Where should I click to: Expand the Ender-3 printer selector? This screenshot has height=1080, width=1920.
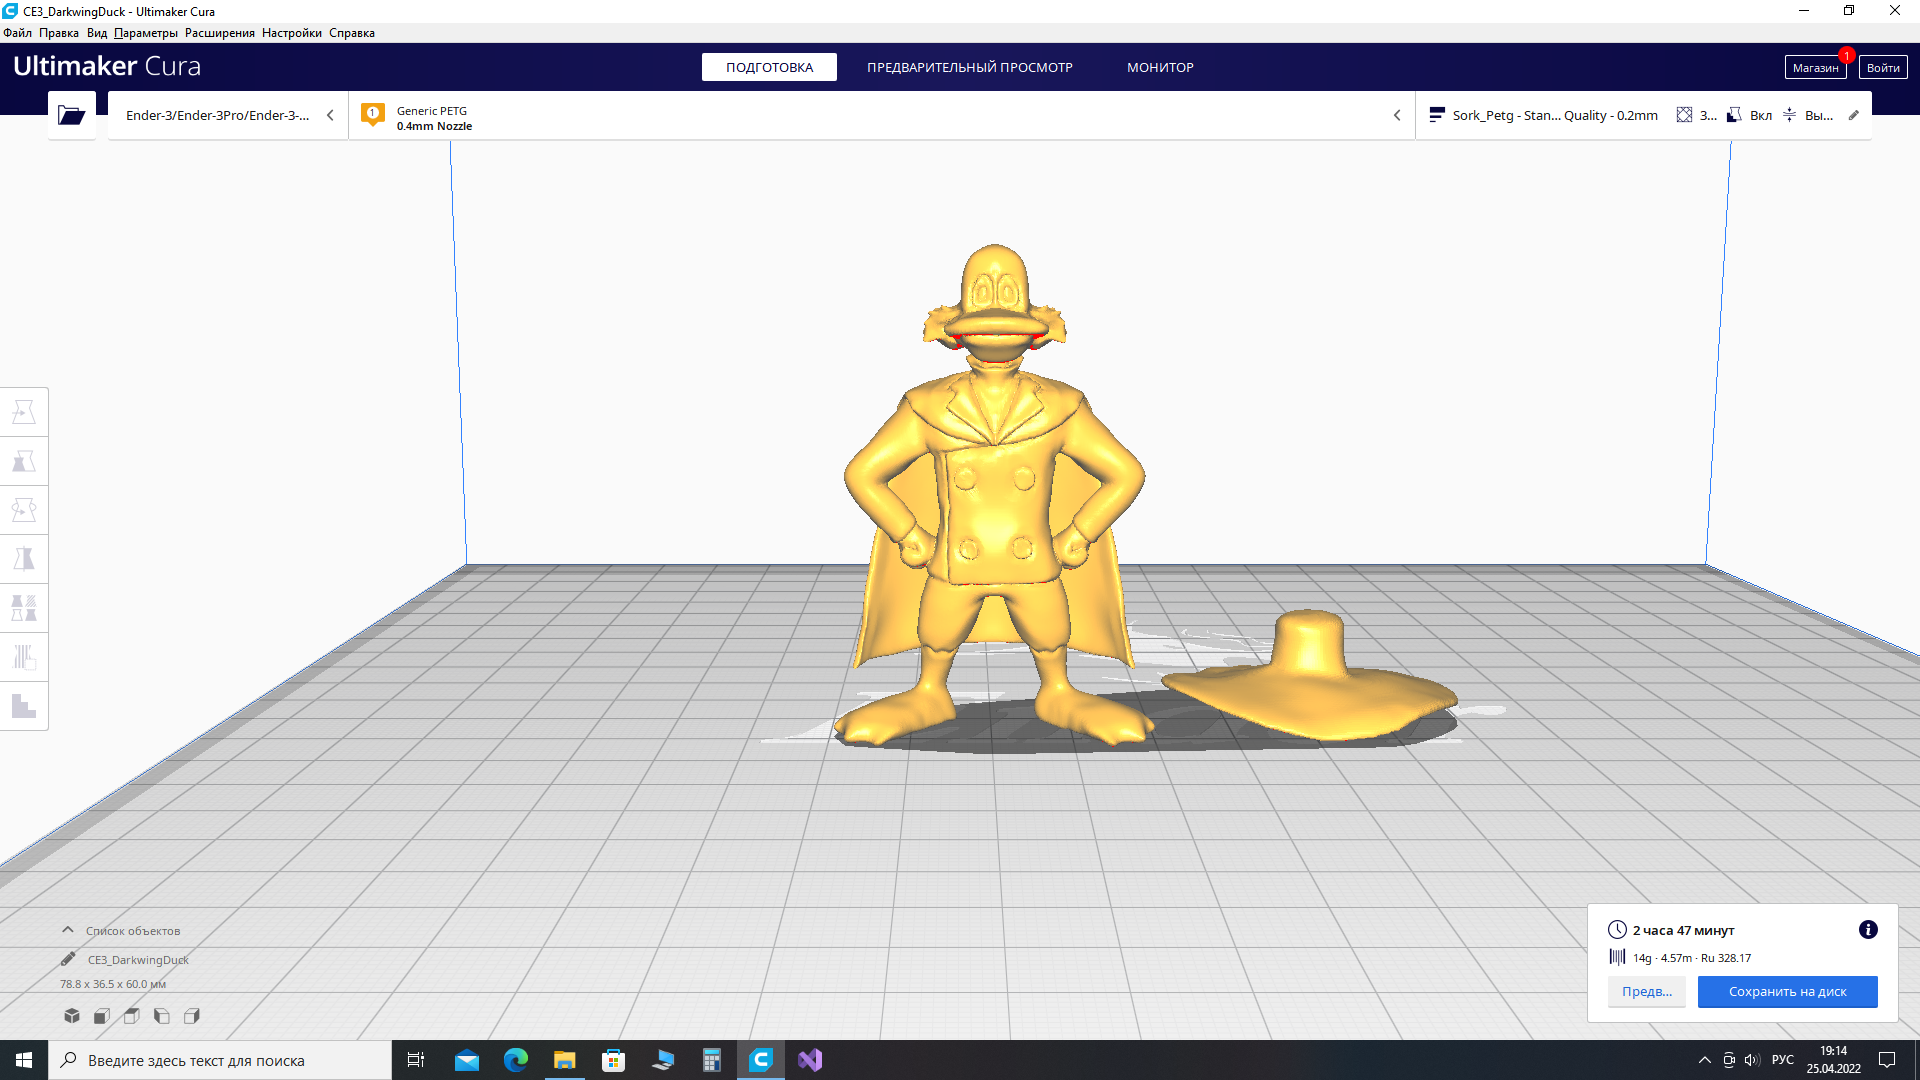coord(228,115)
